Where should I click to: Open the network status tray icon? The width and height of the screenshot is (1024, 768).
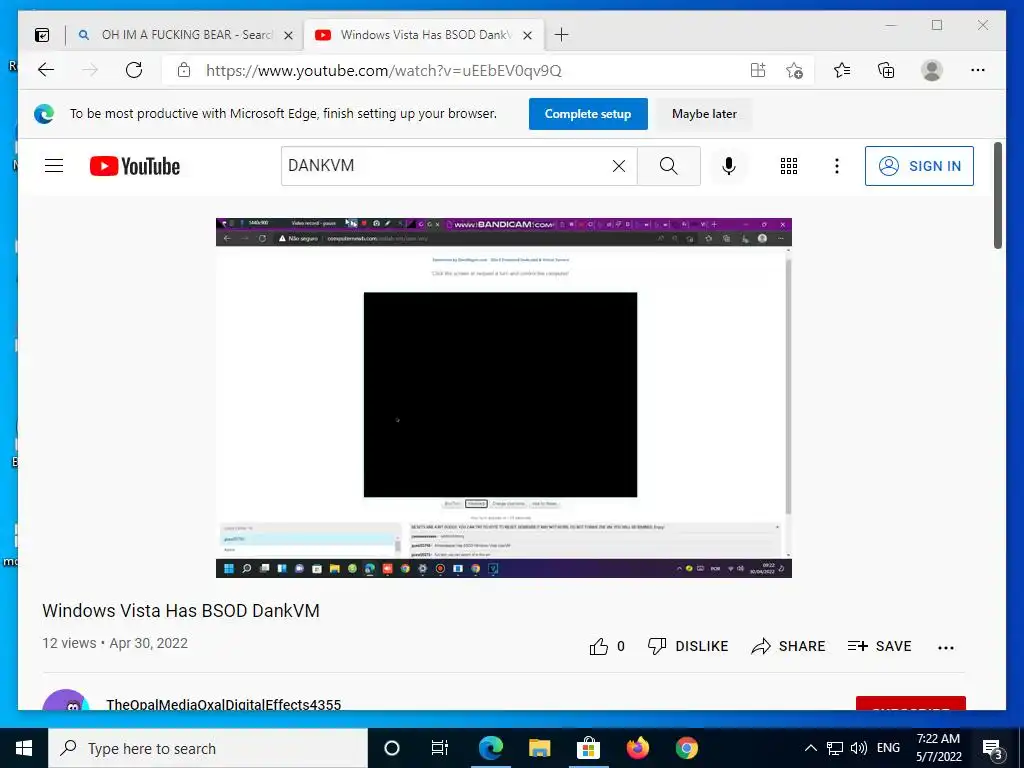point(835,748)
